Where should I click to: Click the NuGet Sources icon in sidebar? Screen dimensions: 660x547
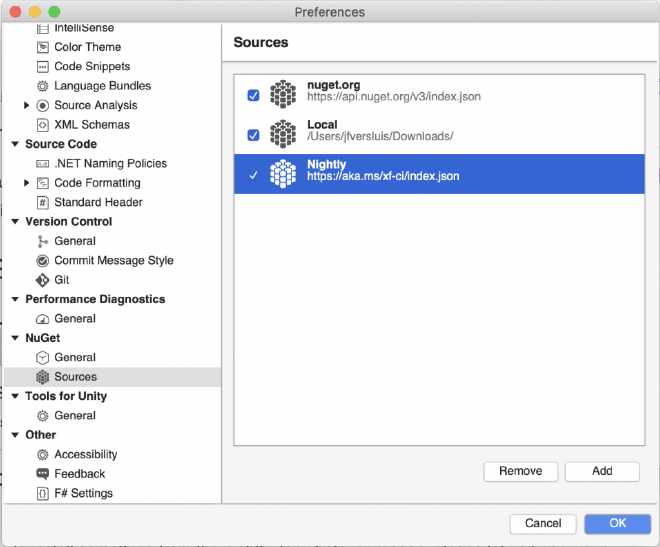[43, 377]
